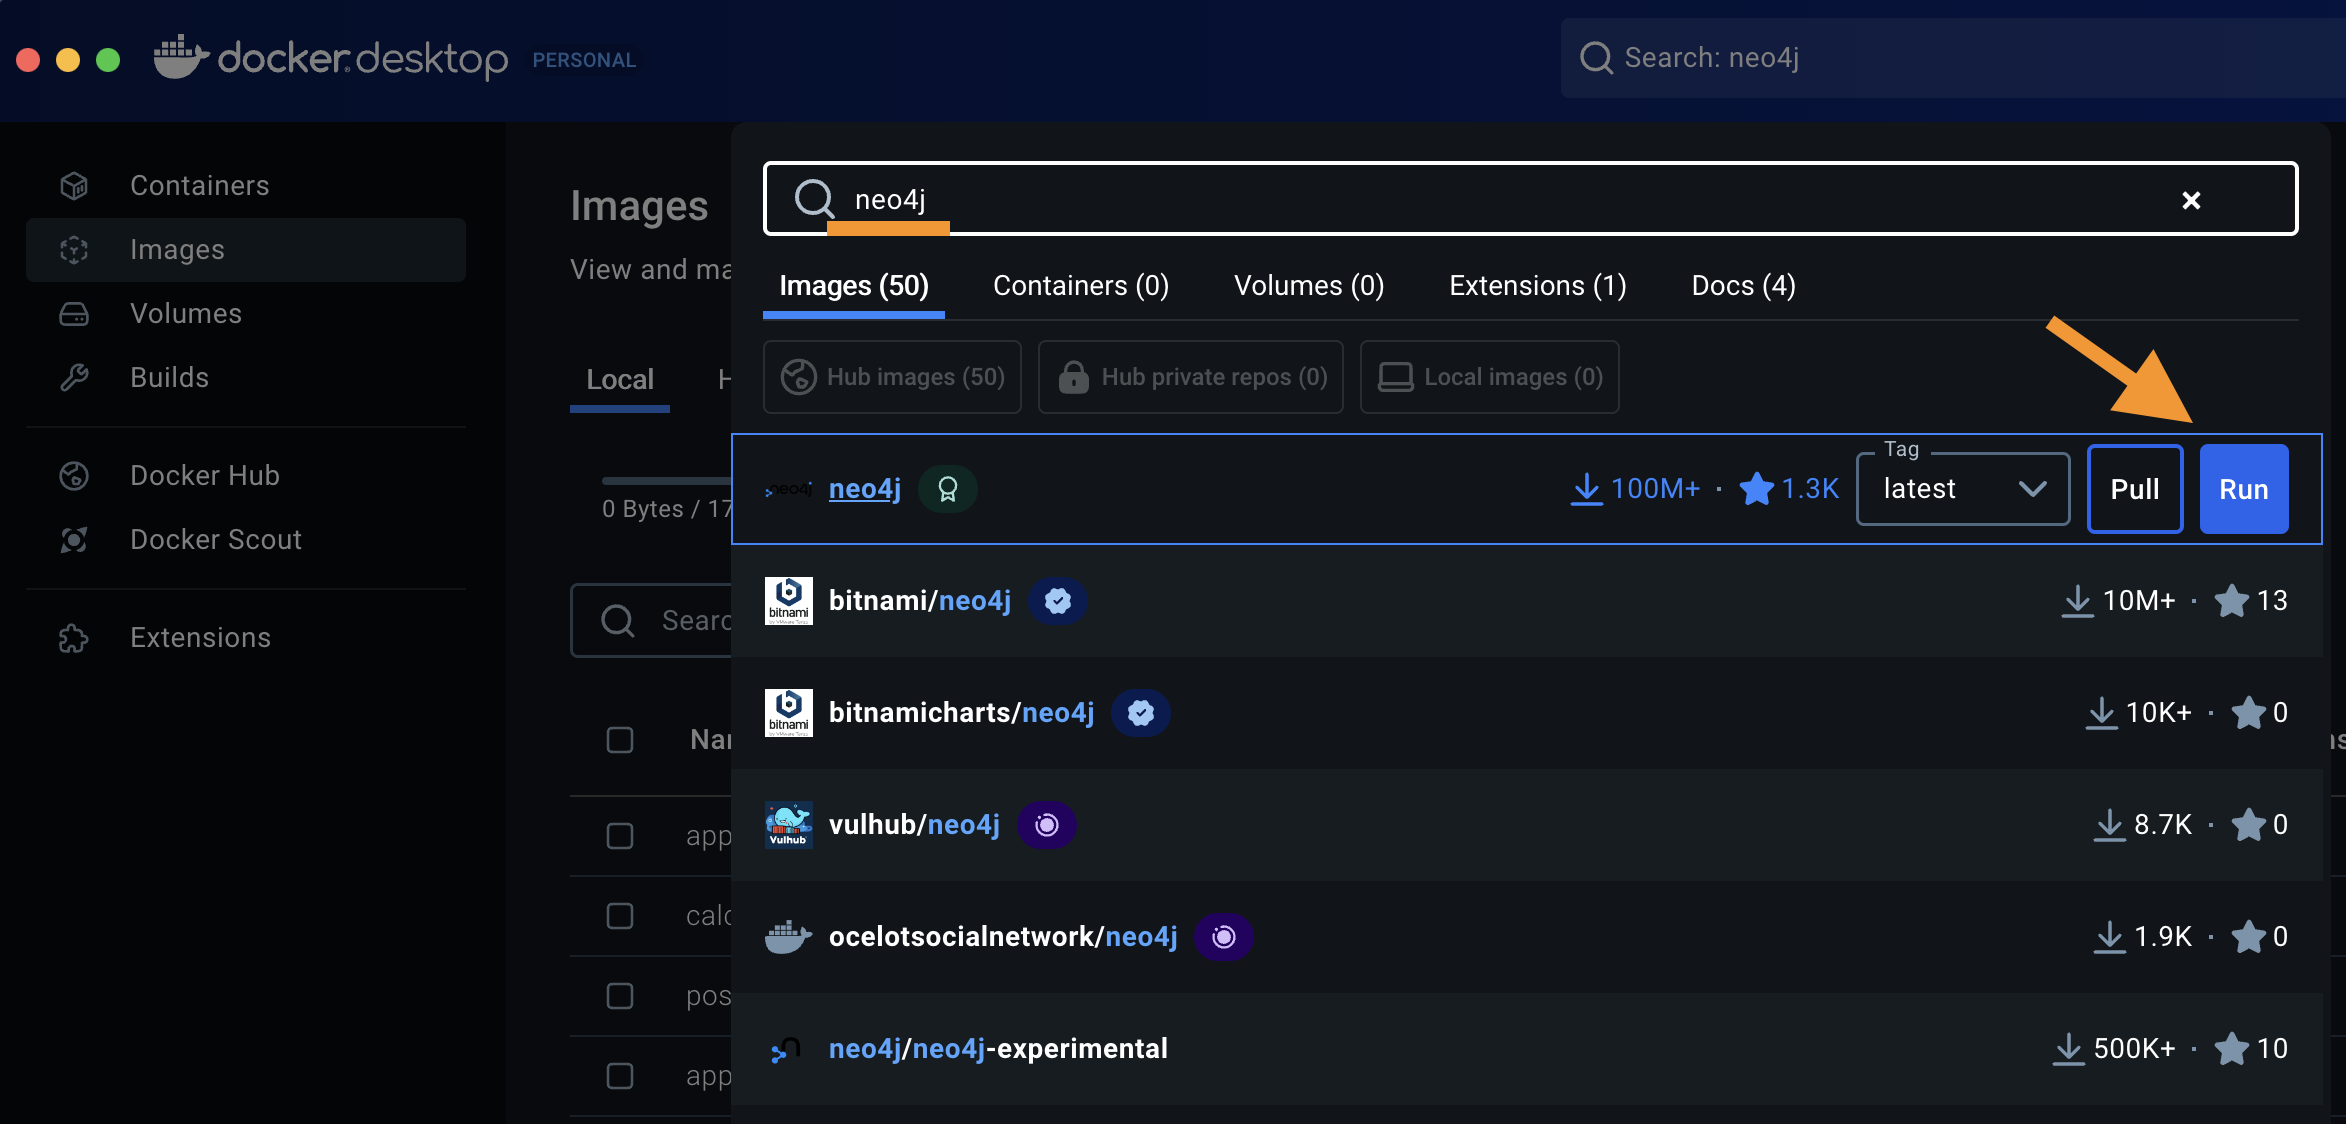Viewport: 2346px width, 1124px height.
Task: Open the Volumes section
Action: [185, 313]
